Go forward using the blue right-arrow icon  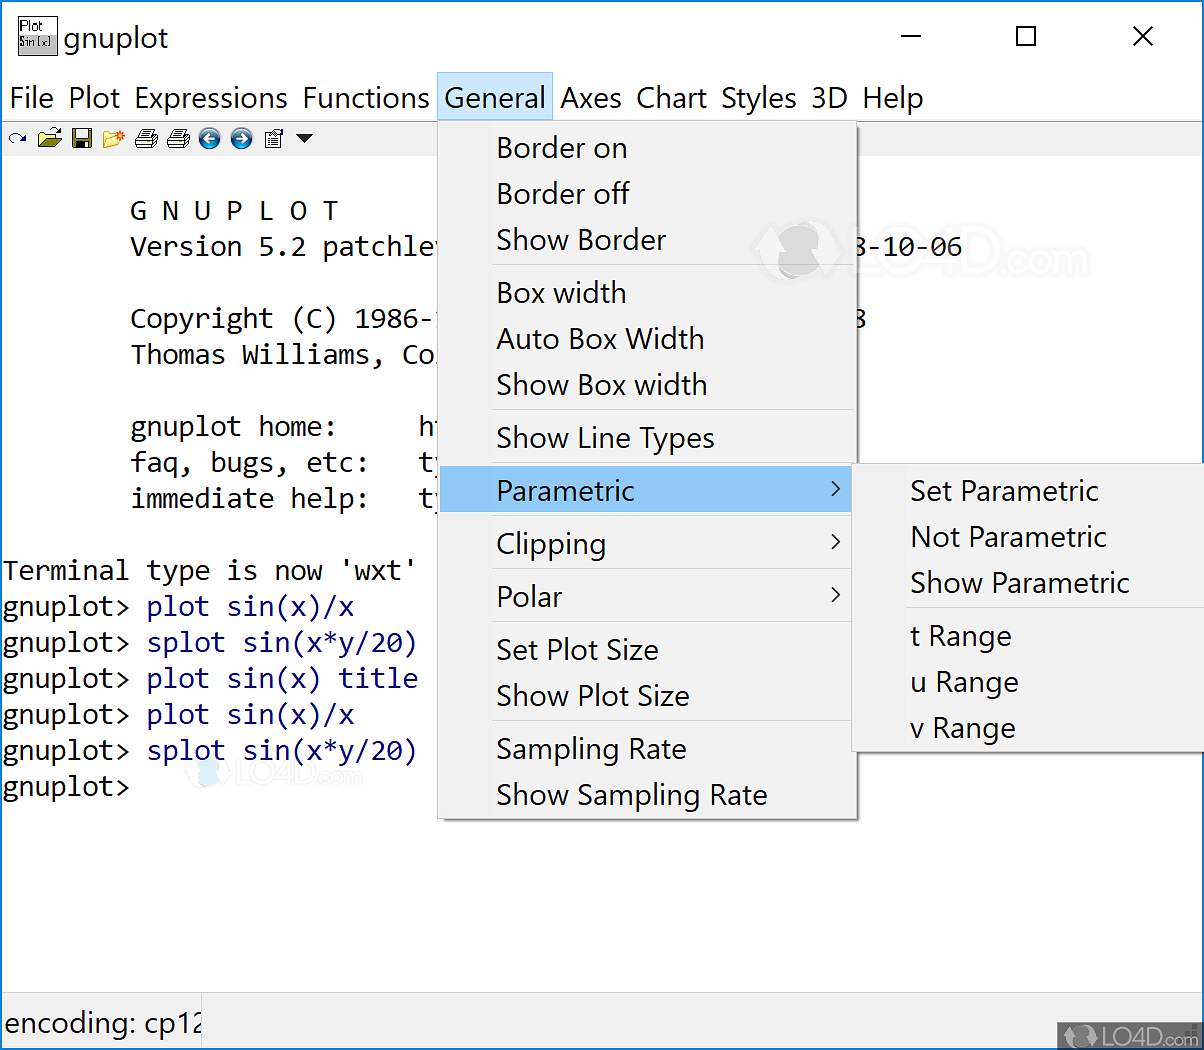click(241, 138)
